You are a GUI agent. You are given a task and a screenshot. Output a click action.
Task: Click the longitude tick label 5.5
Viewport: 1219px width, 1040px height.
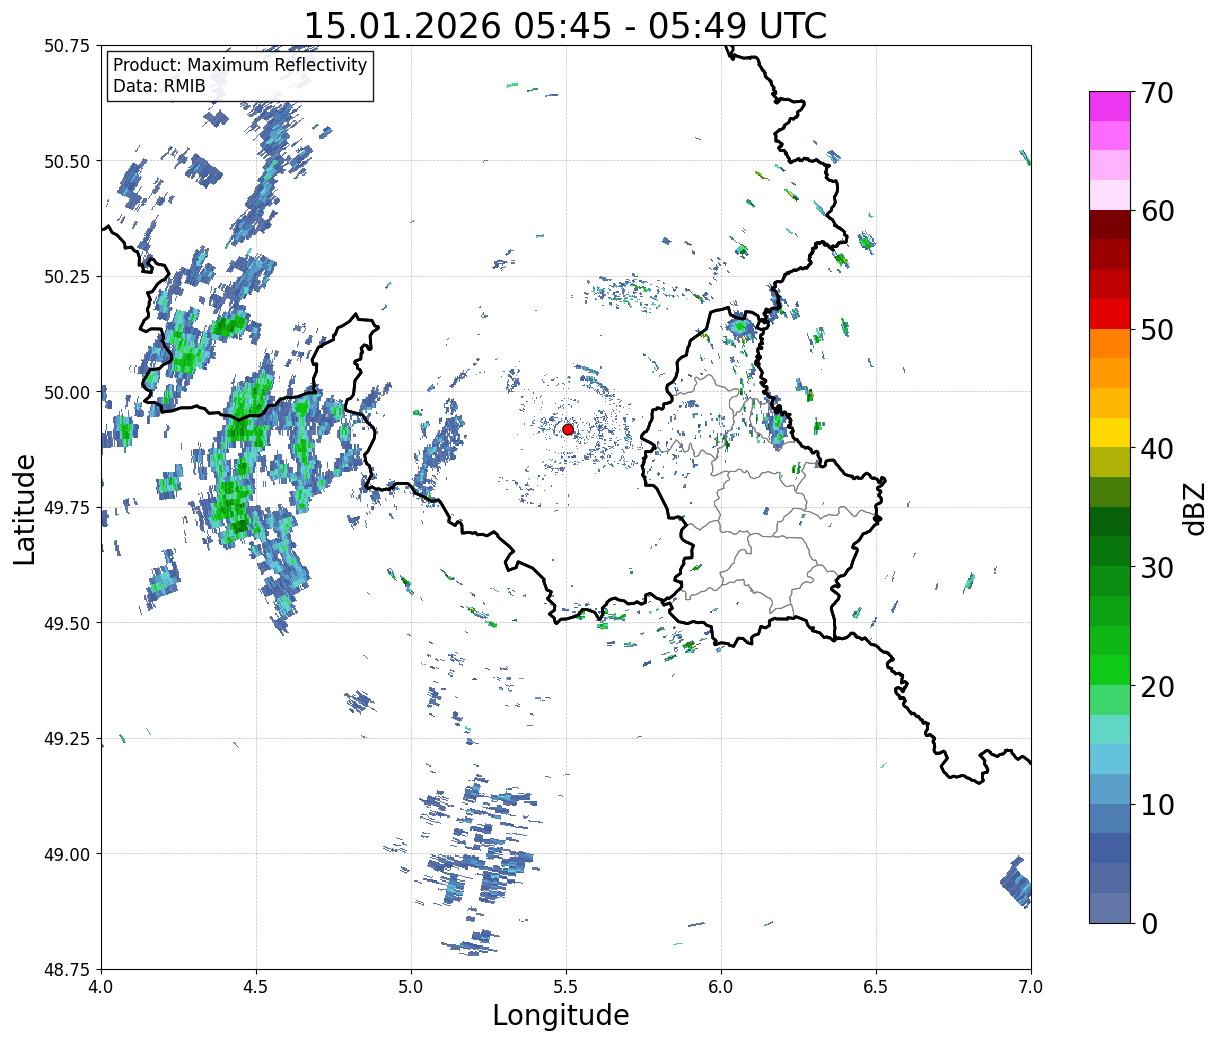point(567,987)
